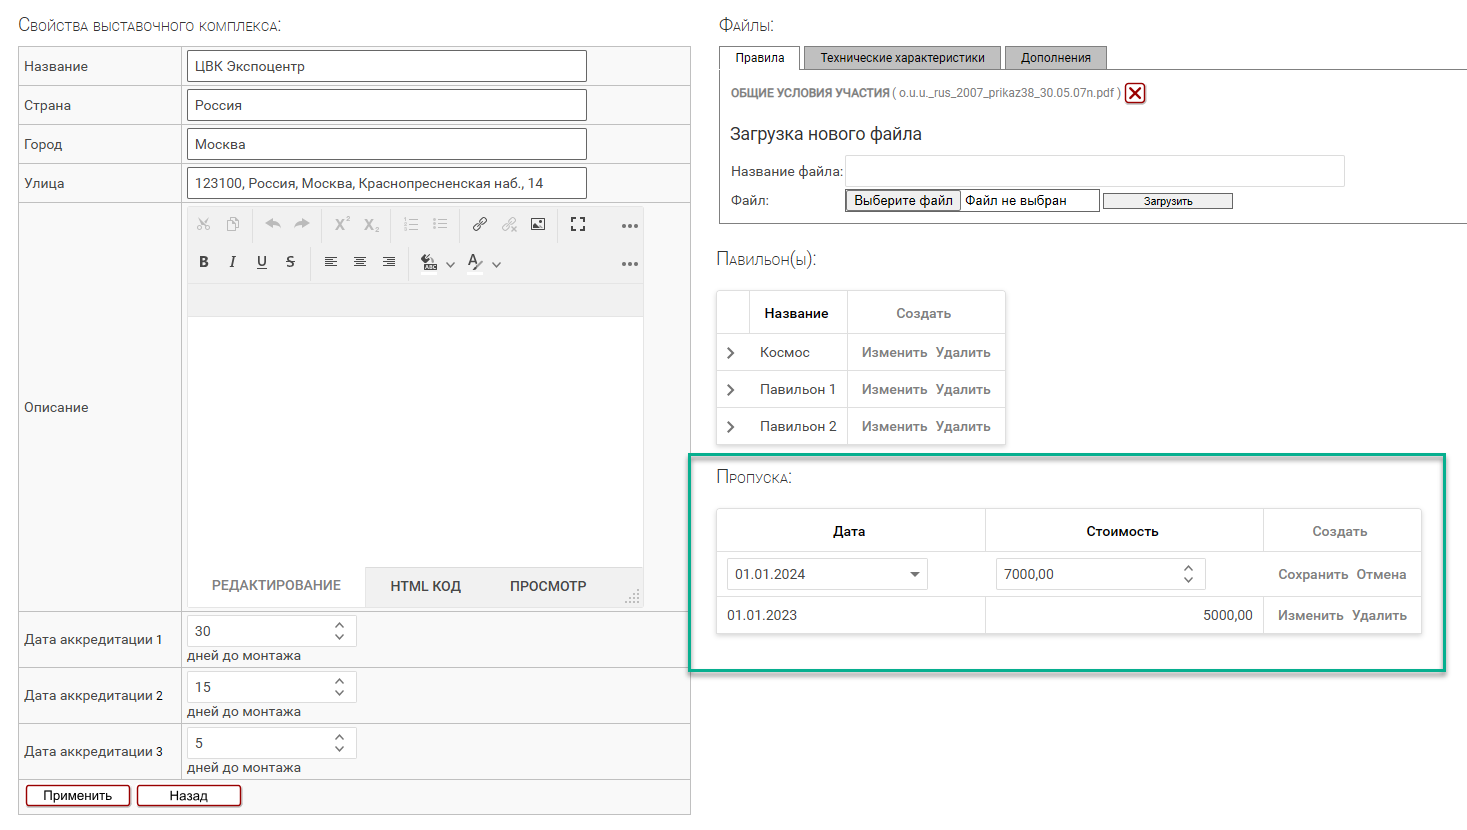
Task: Pick the font color tool in editor
Action: [475, 262]
